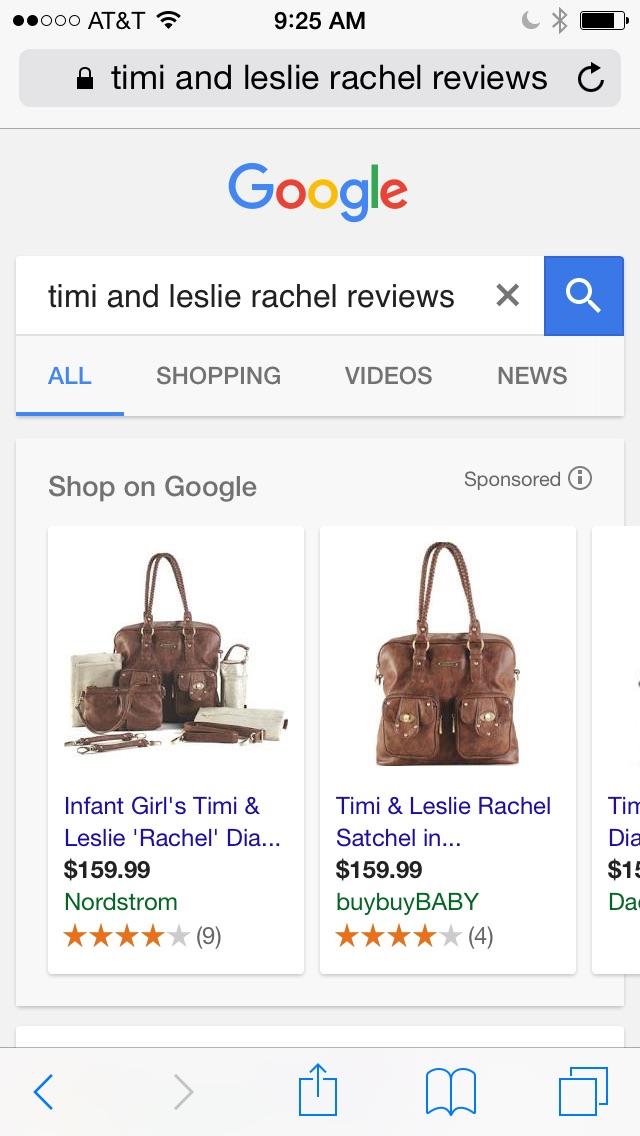Tap the Google logo
The width and height of the screenshot is (640, 1136).
pyautogui.click(x=317, y=191)
